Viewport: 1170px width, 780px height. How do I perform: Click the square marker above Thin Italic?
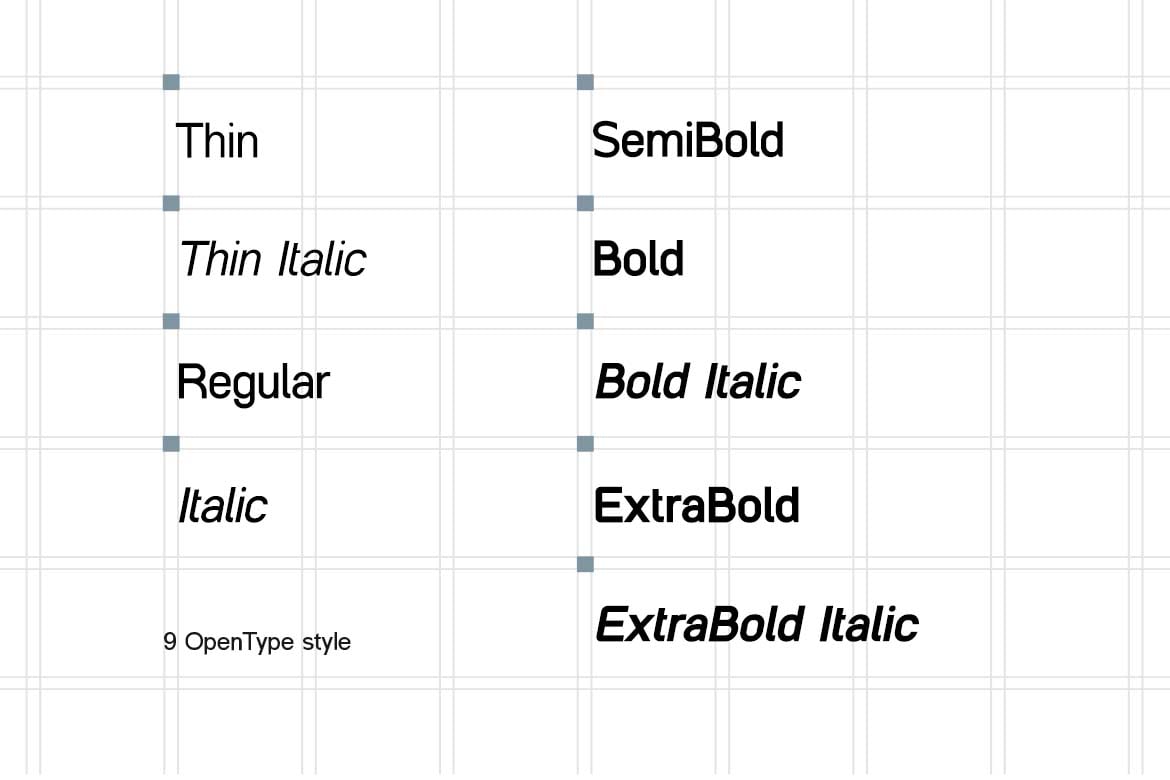pos(171,203)
